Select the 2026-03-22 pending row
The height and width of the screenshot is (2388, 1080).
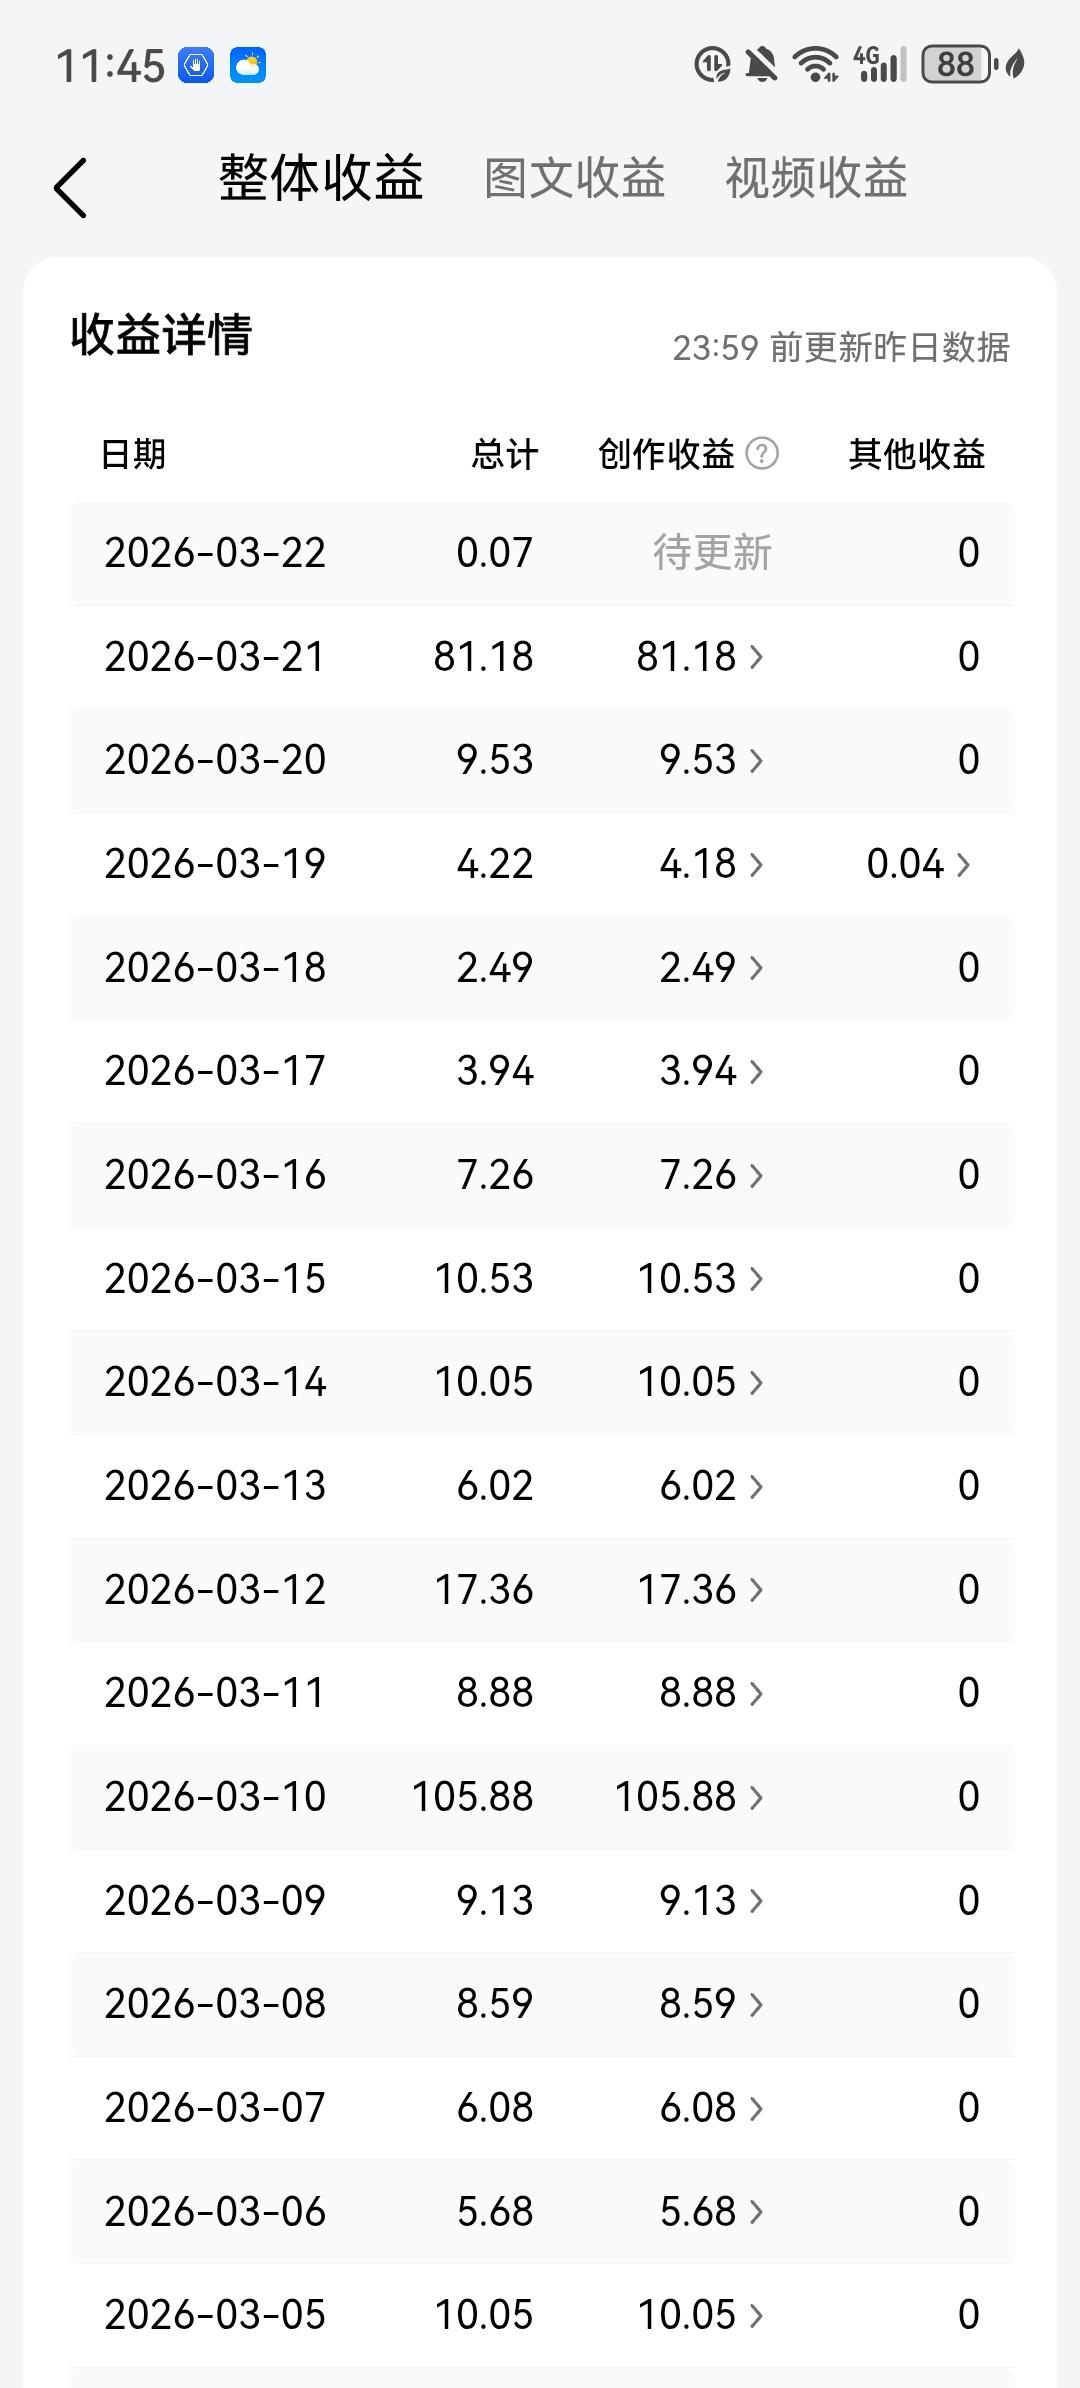[542, 553]
